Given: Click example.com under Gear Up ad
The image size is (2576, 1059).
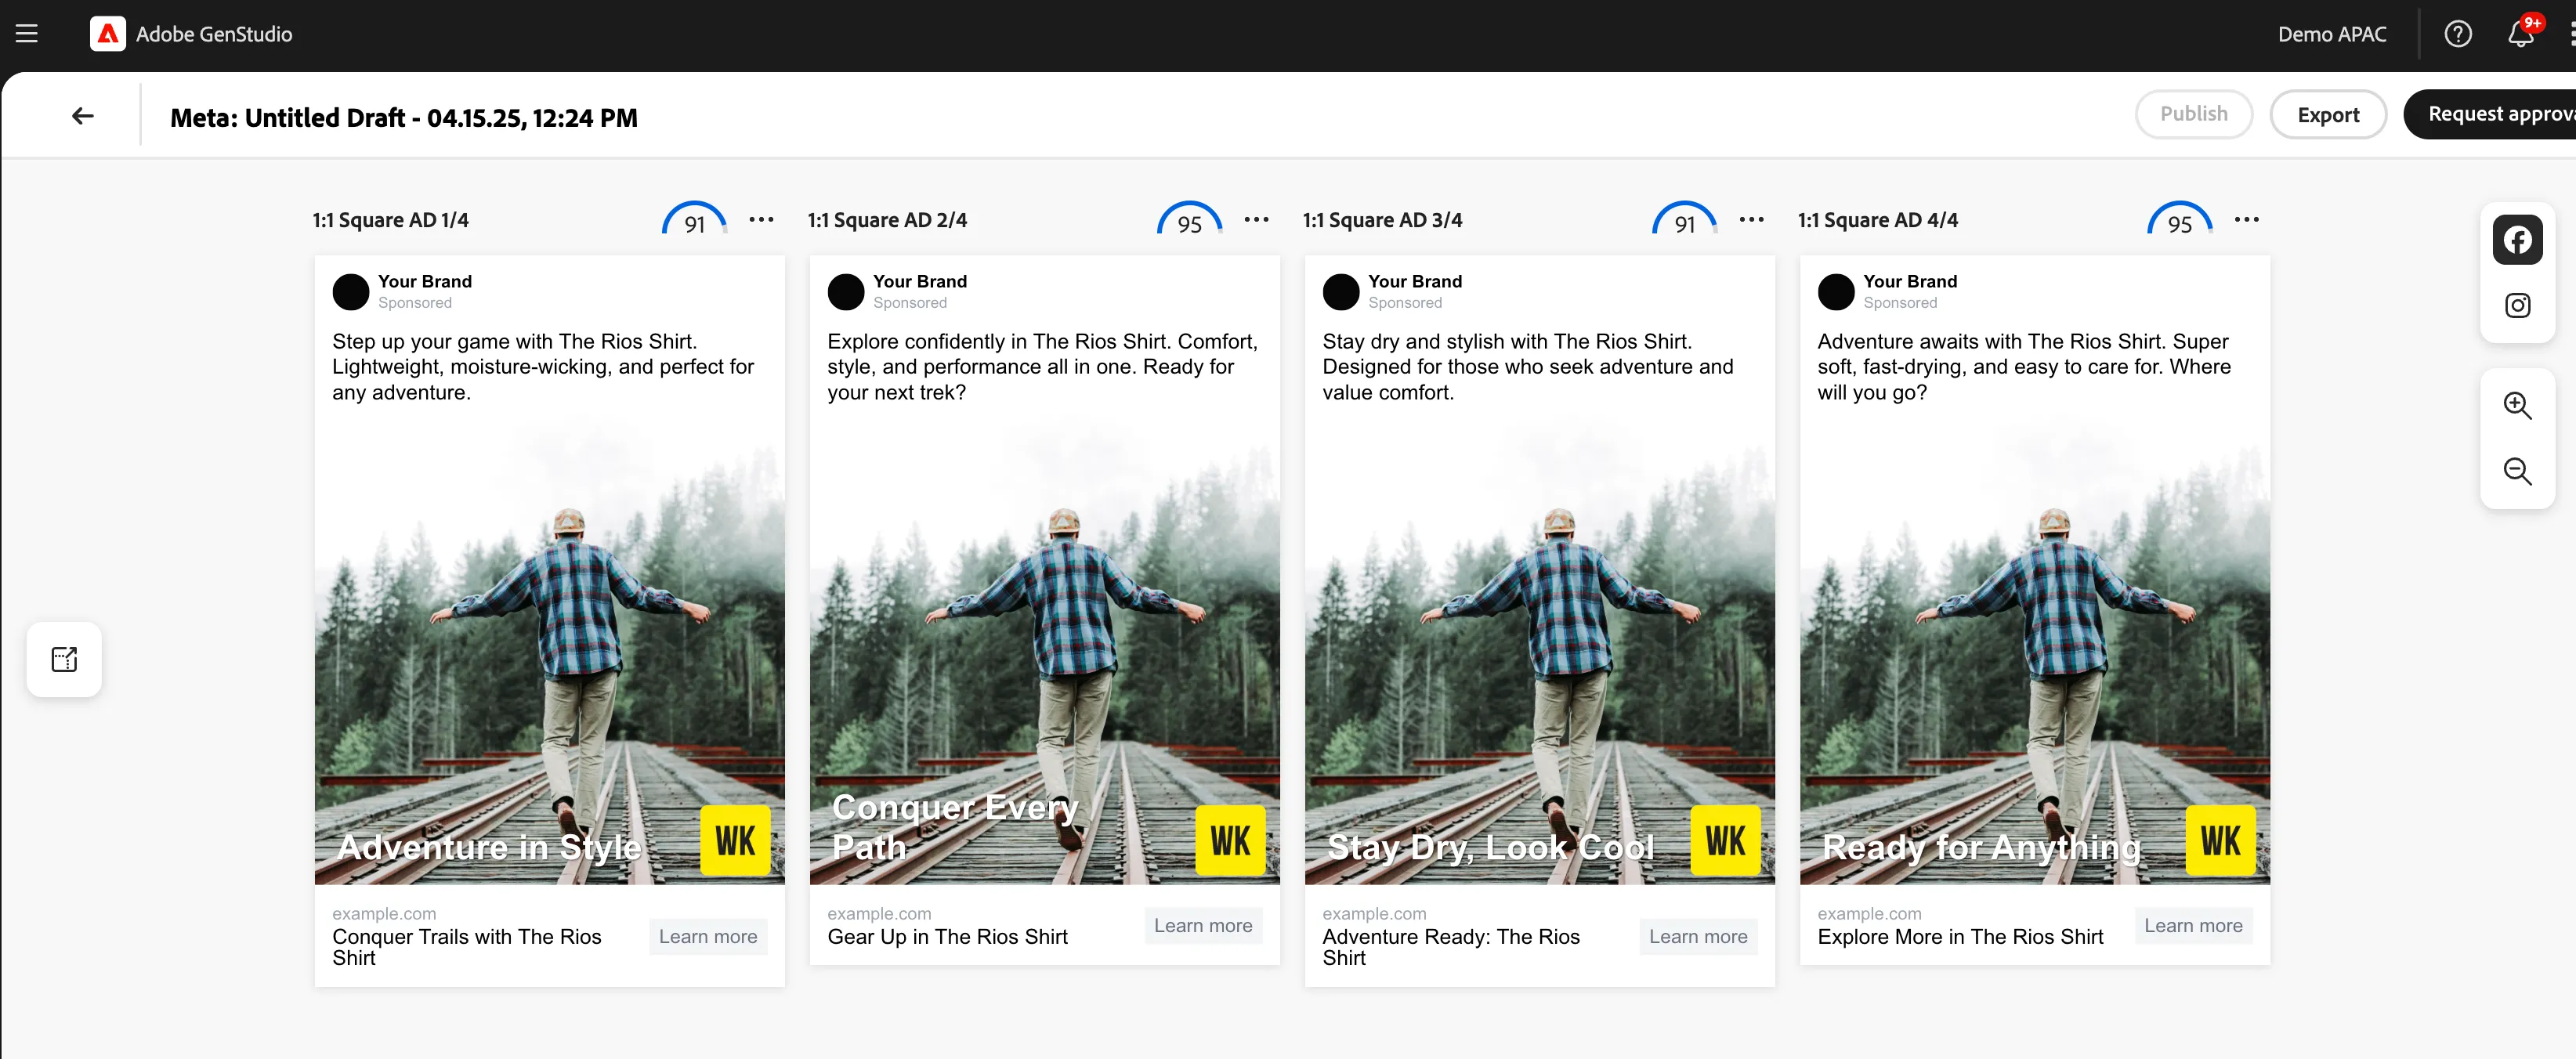Looking at the screenshot, I should click(x=879, y=913).
